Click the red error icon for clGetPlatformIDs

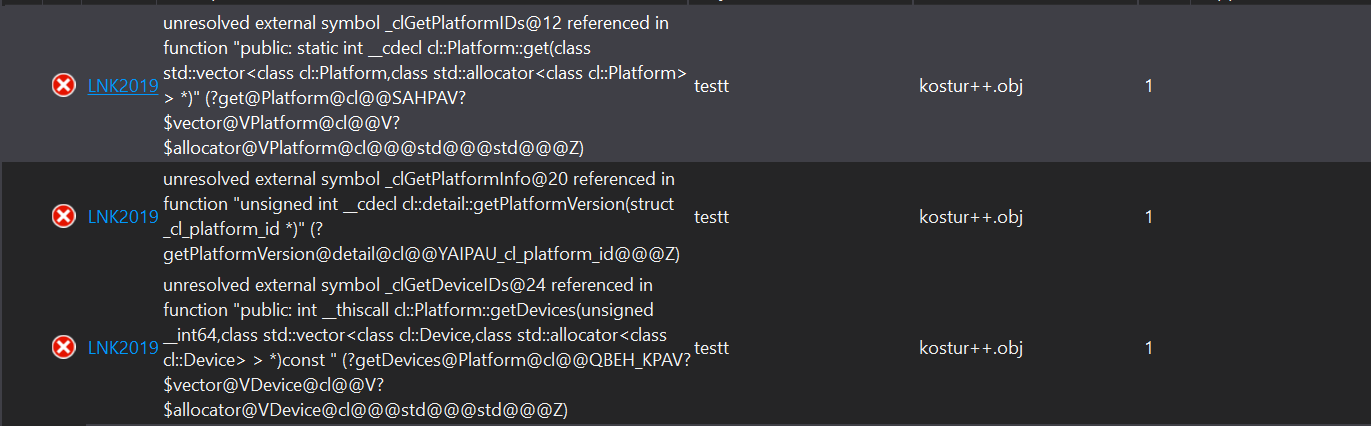(63, 86)
